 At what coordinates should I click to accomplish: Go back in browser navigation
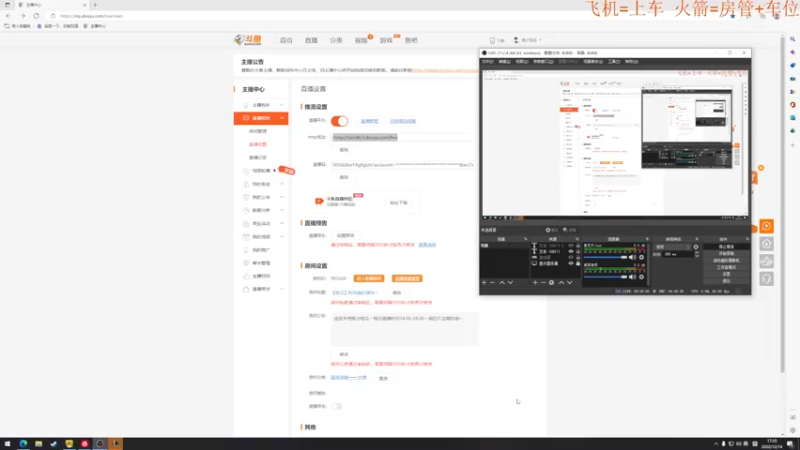tap(8, 16)
